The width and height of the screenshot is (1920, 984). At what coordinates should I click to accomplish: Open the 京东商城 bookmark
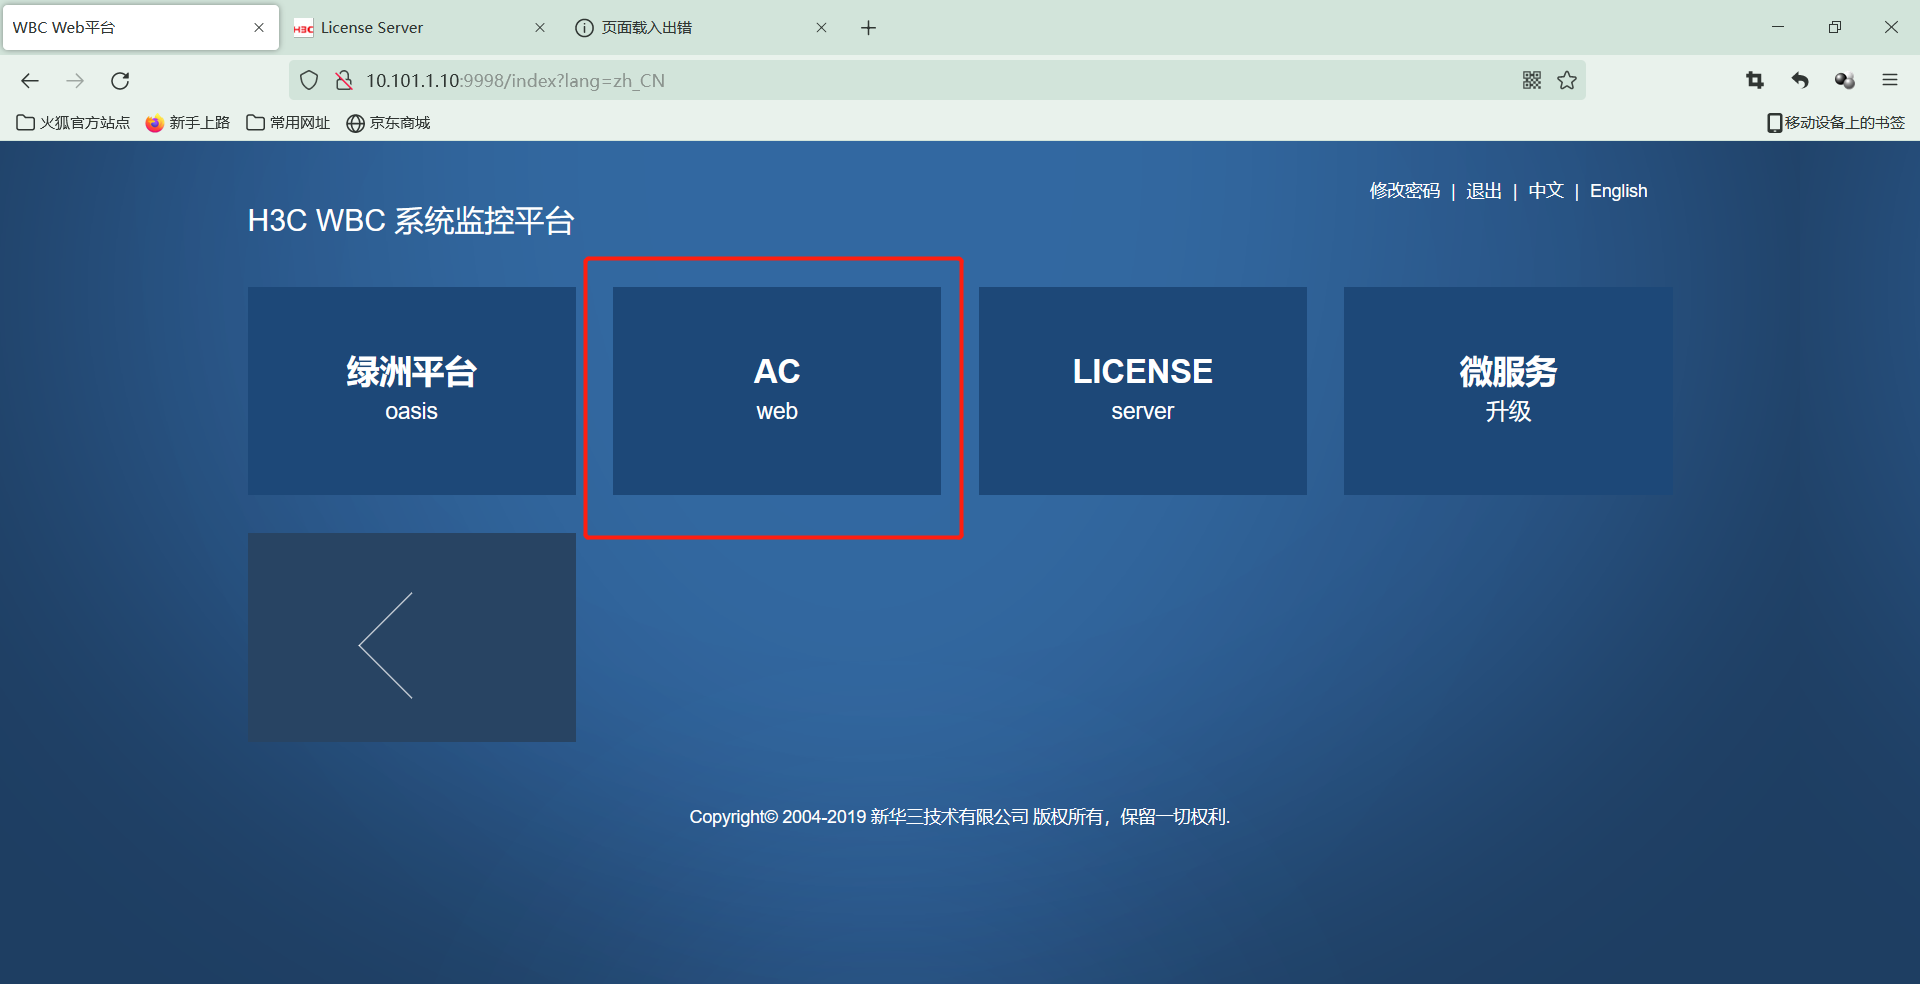[388, 123]
